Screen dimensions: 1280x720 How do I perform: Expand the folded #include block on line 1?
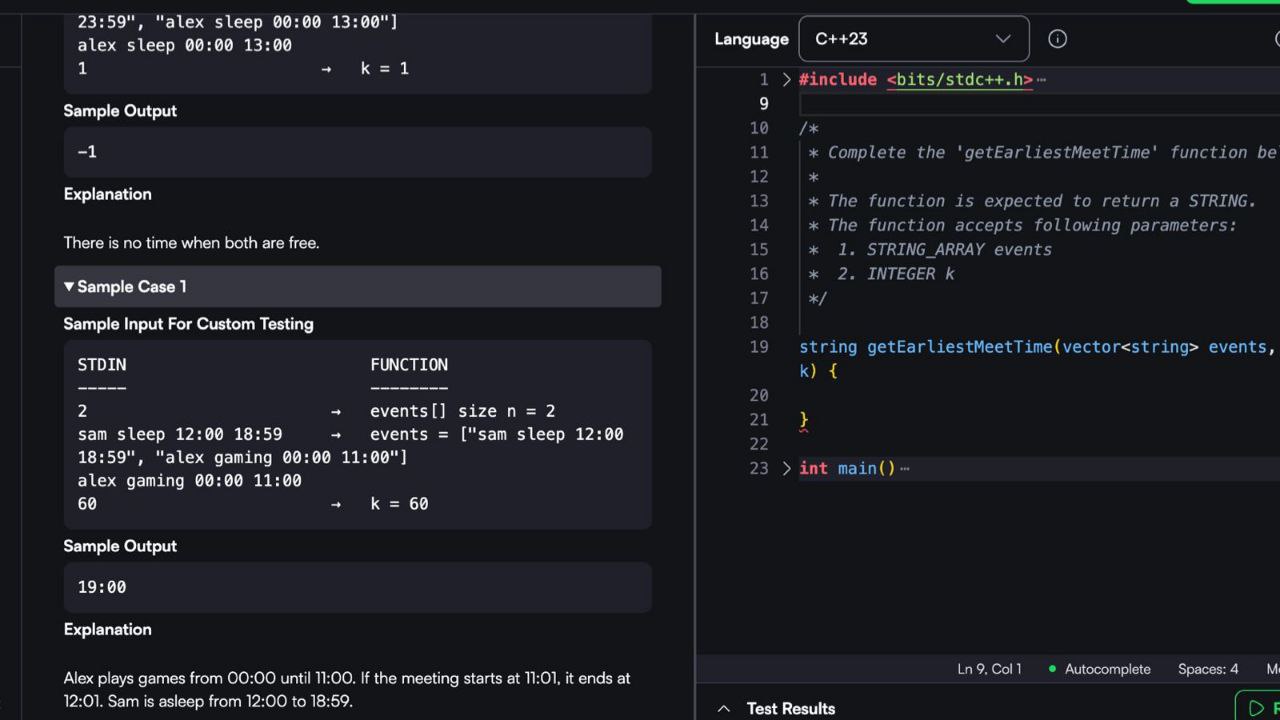coord(786,80)
